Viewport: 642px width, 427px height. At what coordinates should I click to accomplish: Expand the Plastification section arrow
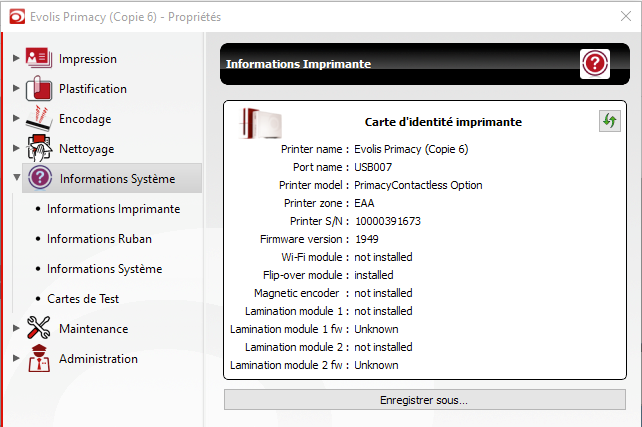[16, 88]
